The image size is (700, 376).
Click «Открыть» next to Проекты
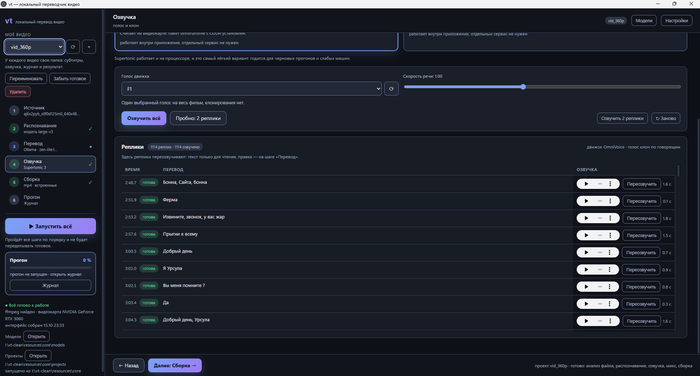click(x=38, y=356)
